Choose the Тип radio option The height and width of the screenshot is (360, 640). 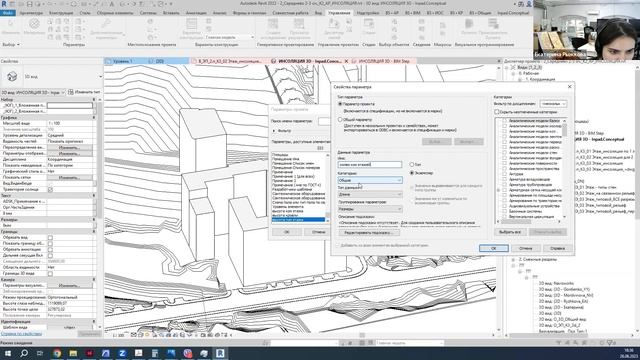click(x=412, y=164)
